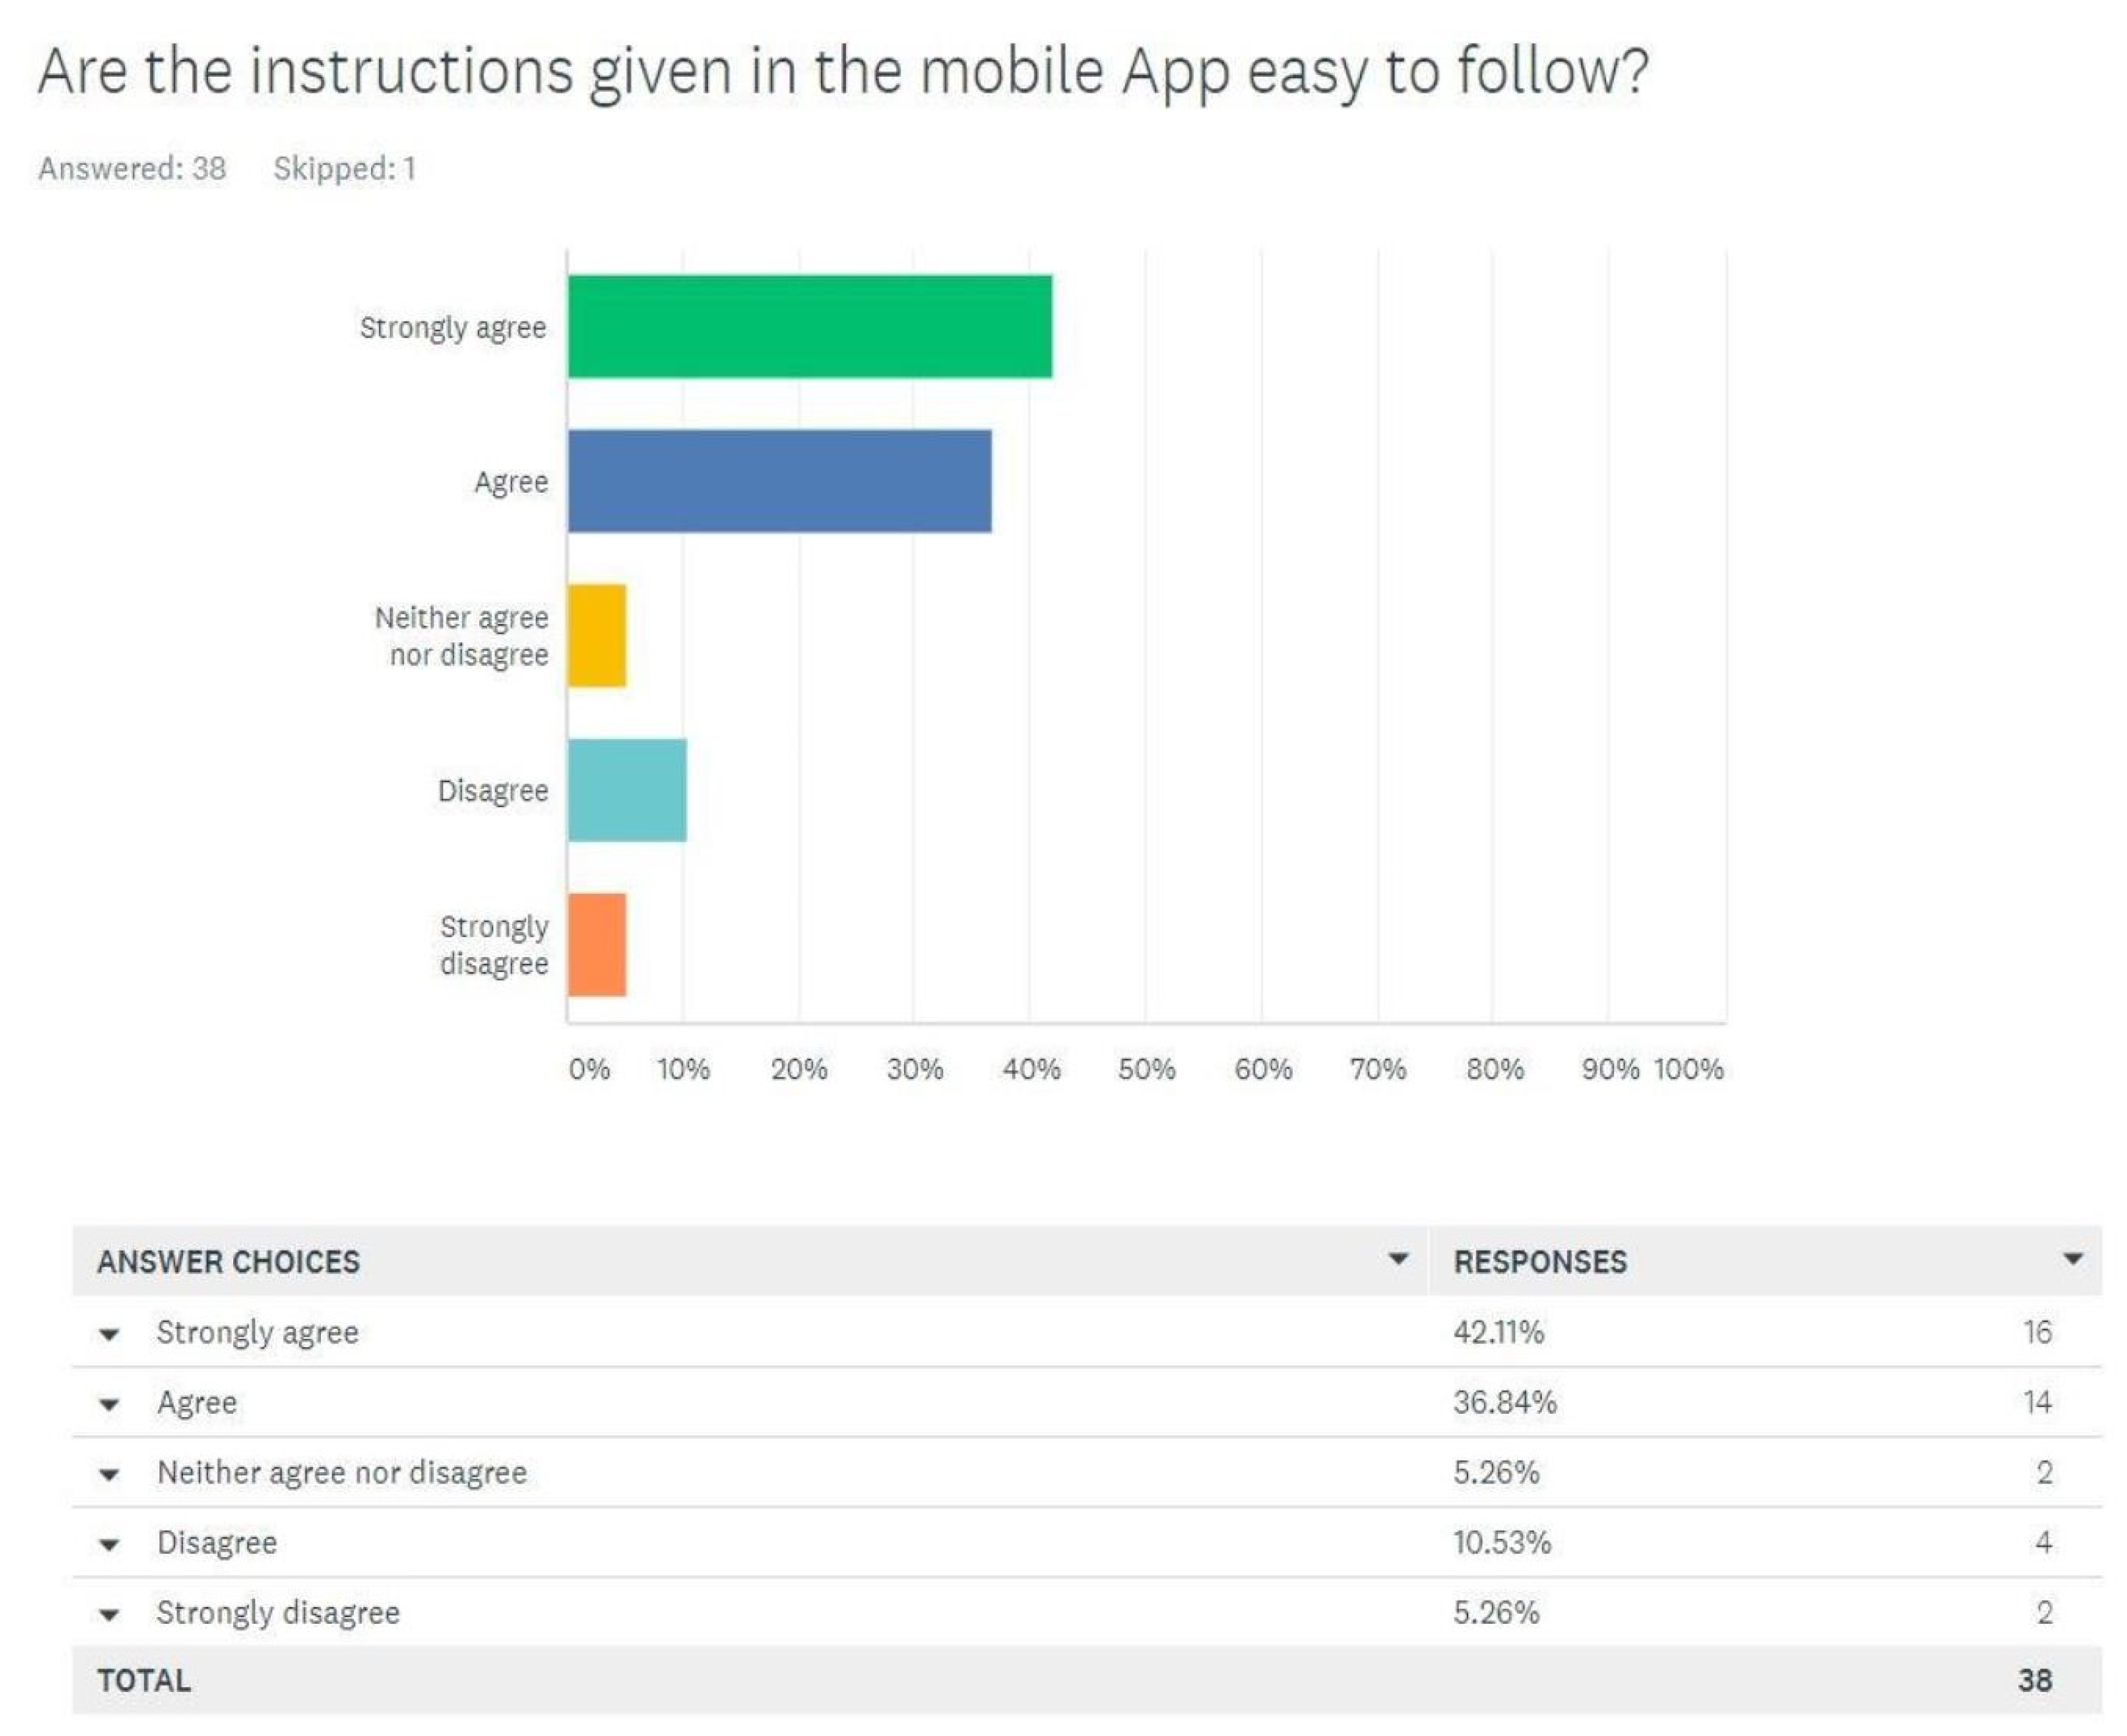Expand the Neither agree nor disagree arrow
This screenshot has width=2127, height=1736.
coord(109,1474)
